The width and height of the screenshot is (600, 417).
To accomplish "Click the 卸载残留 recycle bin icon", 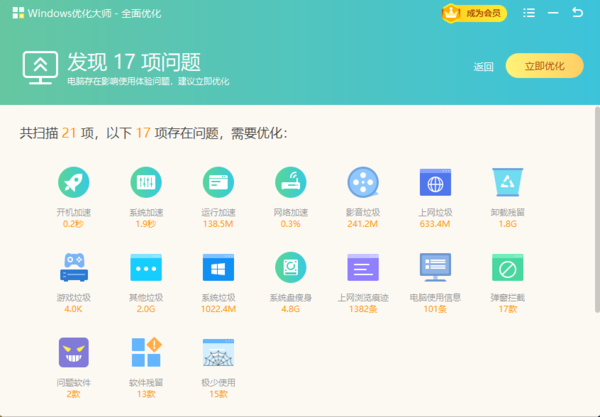I will [x=507, y=182].
